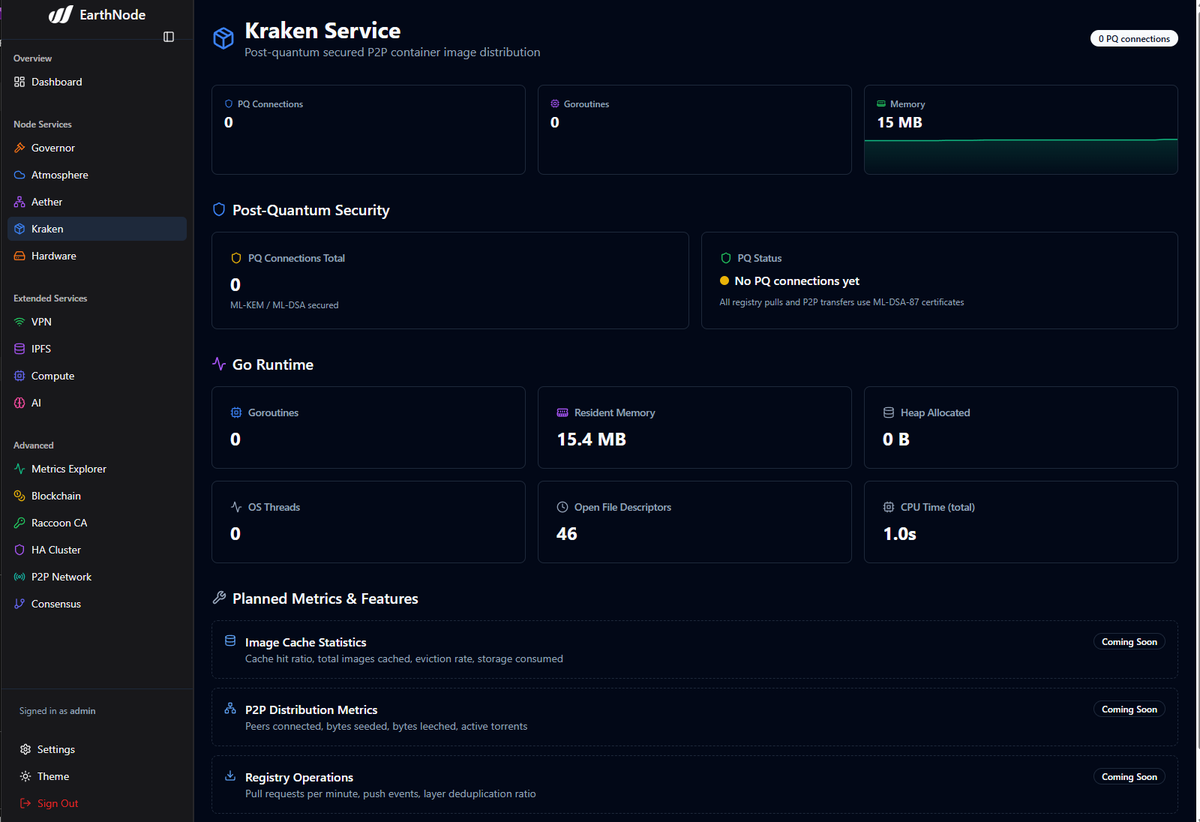Viewport: 1200px width, 822px height.
Task: Click the Settings gear icon
Action: click(x=26, y=749)
